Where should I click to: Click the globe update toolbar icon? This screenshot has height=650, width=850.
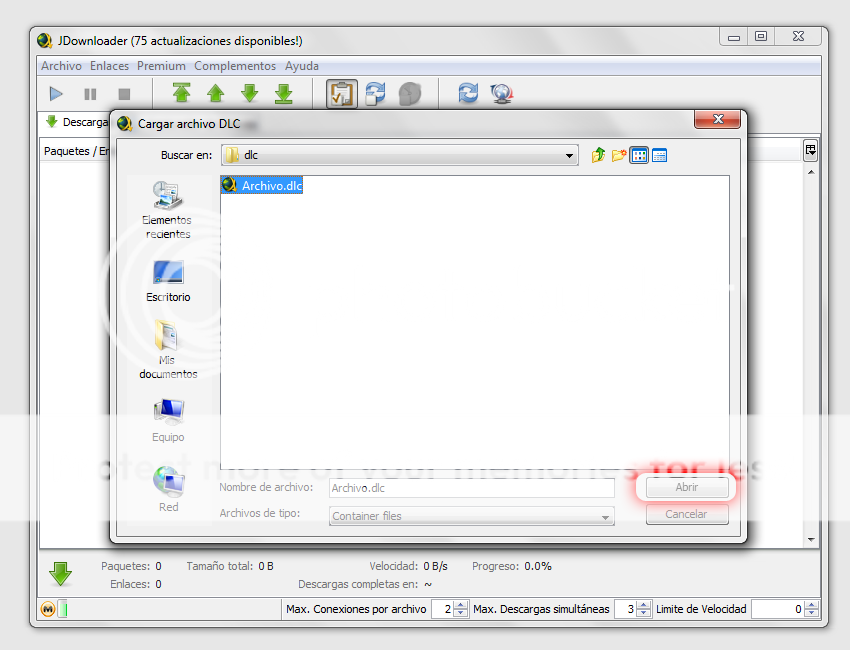(x=502, y=93)
